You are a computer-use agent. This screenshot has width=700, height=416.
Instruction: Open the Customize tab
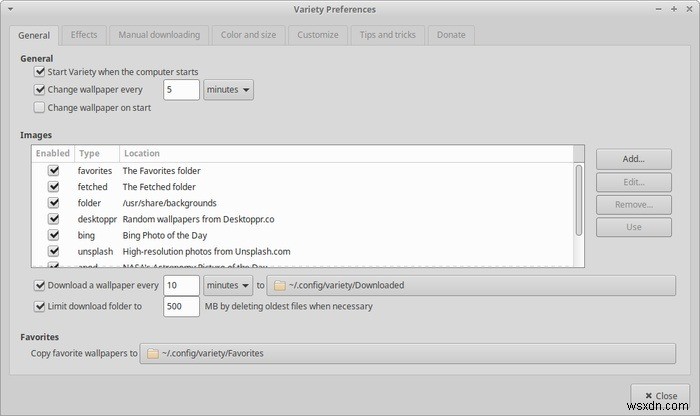coord(318,35)
